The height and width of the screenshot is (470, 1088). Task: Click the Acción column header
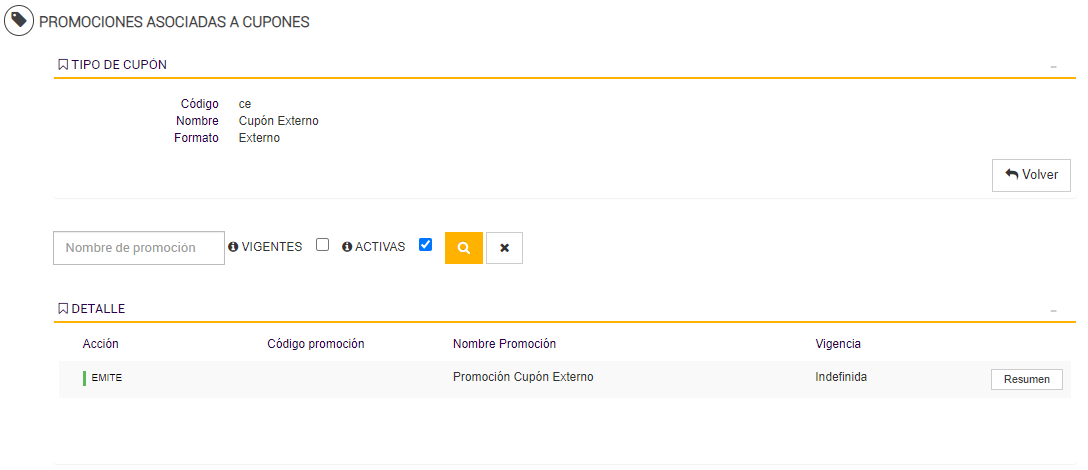click(x=100, y=344)
